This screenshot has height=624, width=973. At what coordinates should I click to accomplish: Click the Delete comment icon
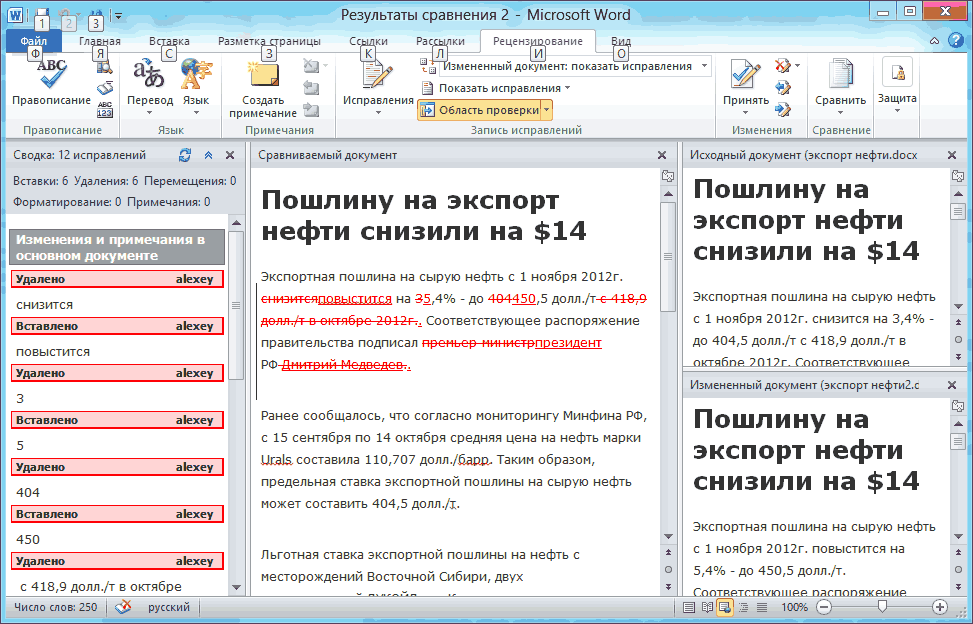point(311,66)
